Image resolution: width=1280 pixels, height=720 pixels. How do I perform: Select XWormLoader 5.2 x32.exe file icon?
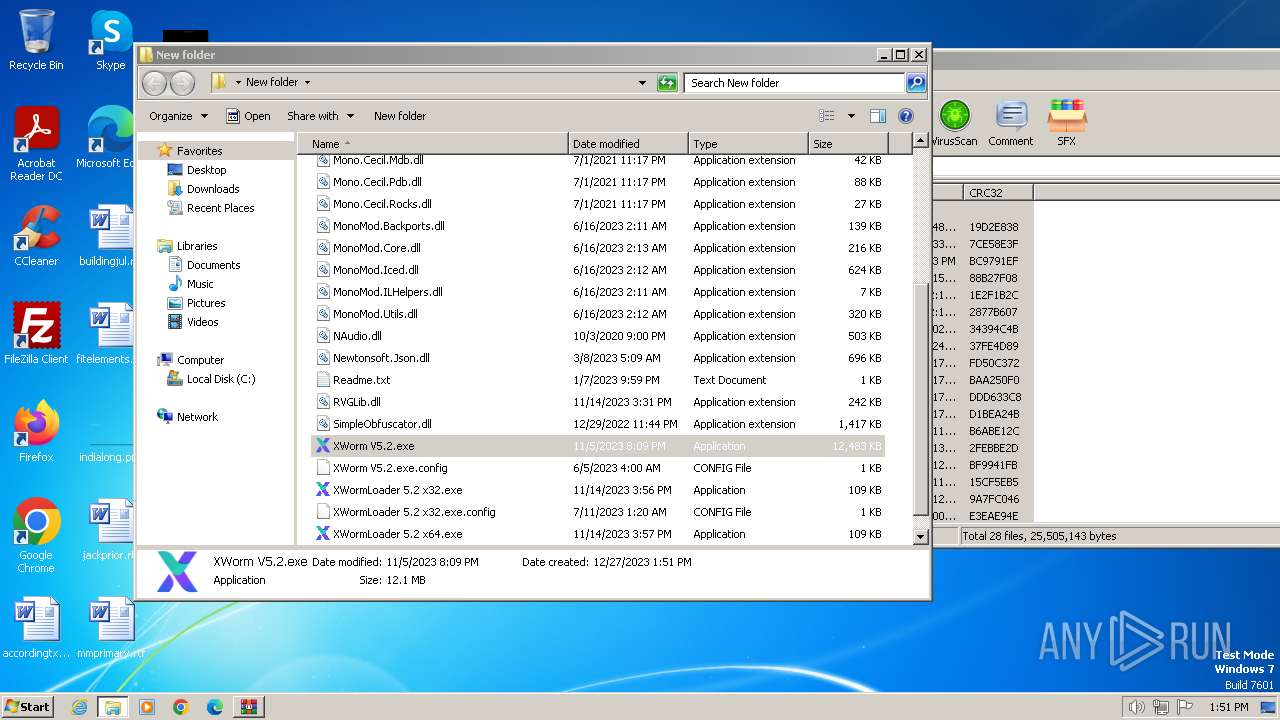tap(323, 490)
